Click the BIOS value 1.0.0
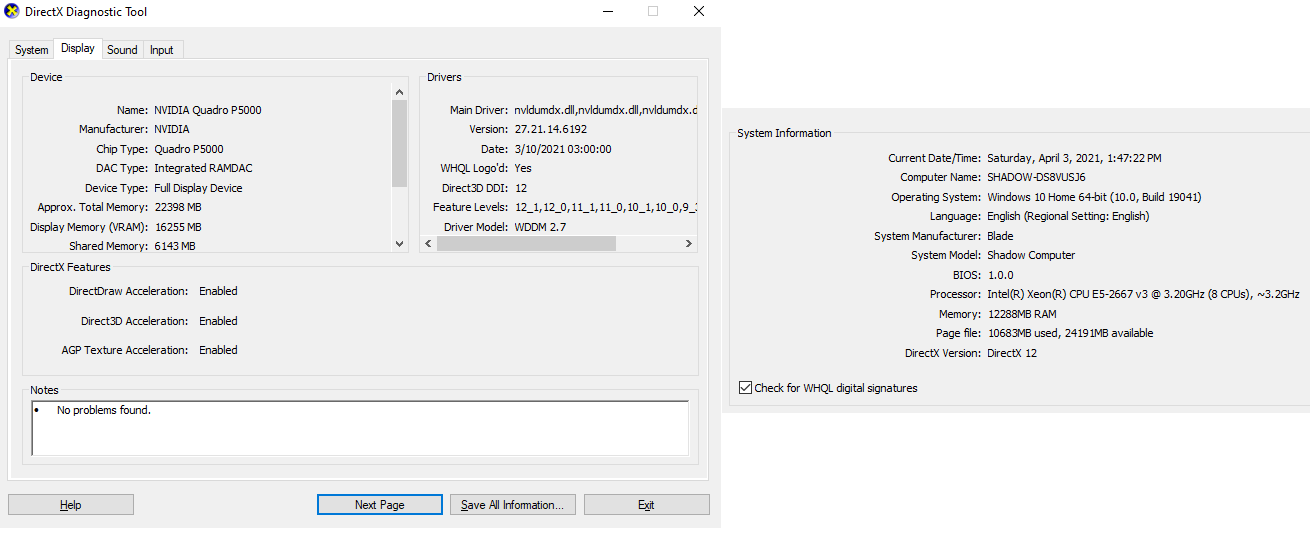 1000,275
